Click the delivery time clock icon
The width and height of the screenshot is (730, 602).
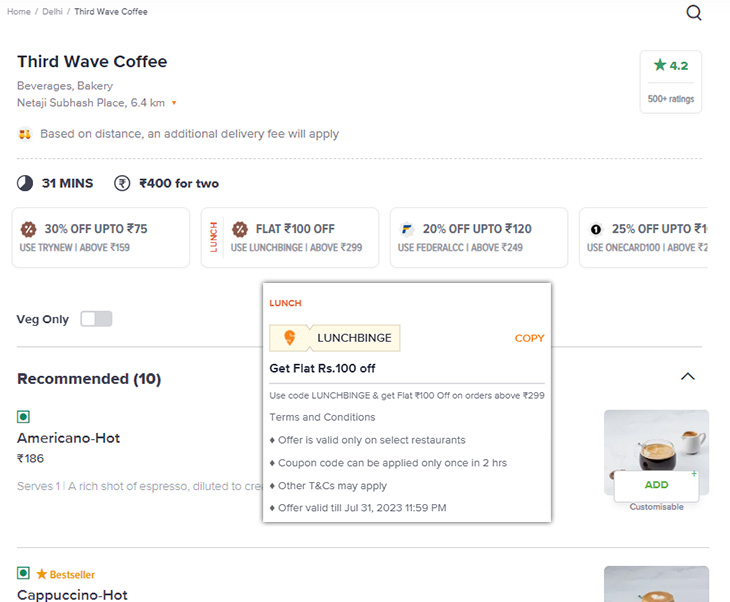25,183
